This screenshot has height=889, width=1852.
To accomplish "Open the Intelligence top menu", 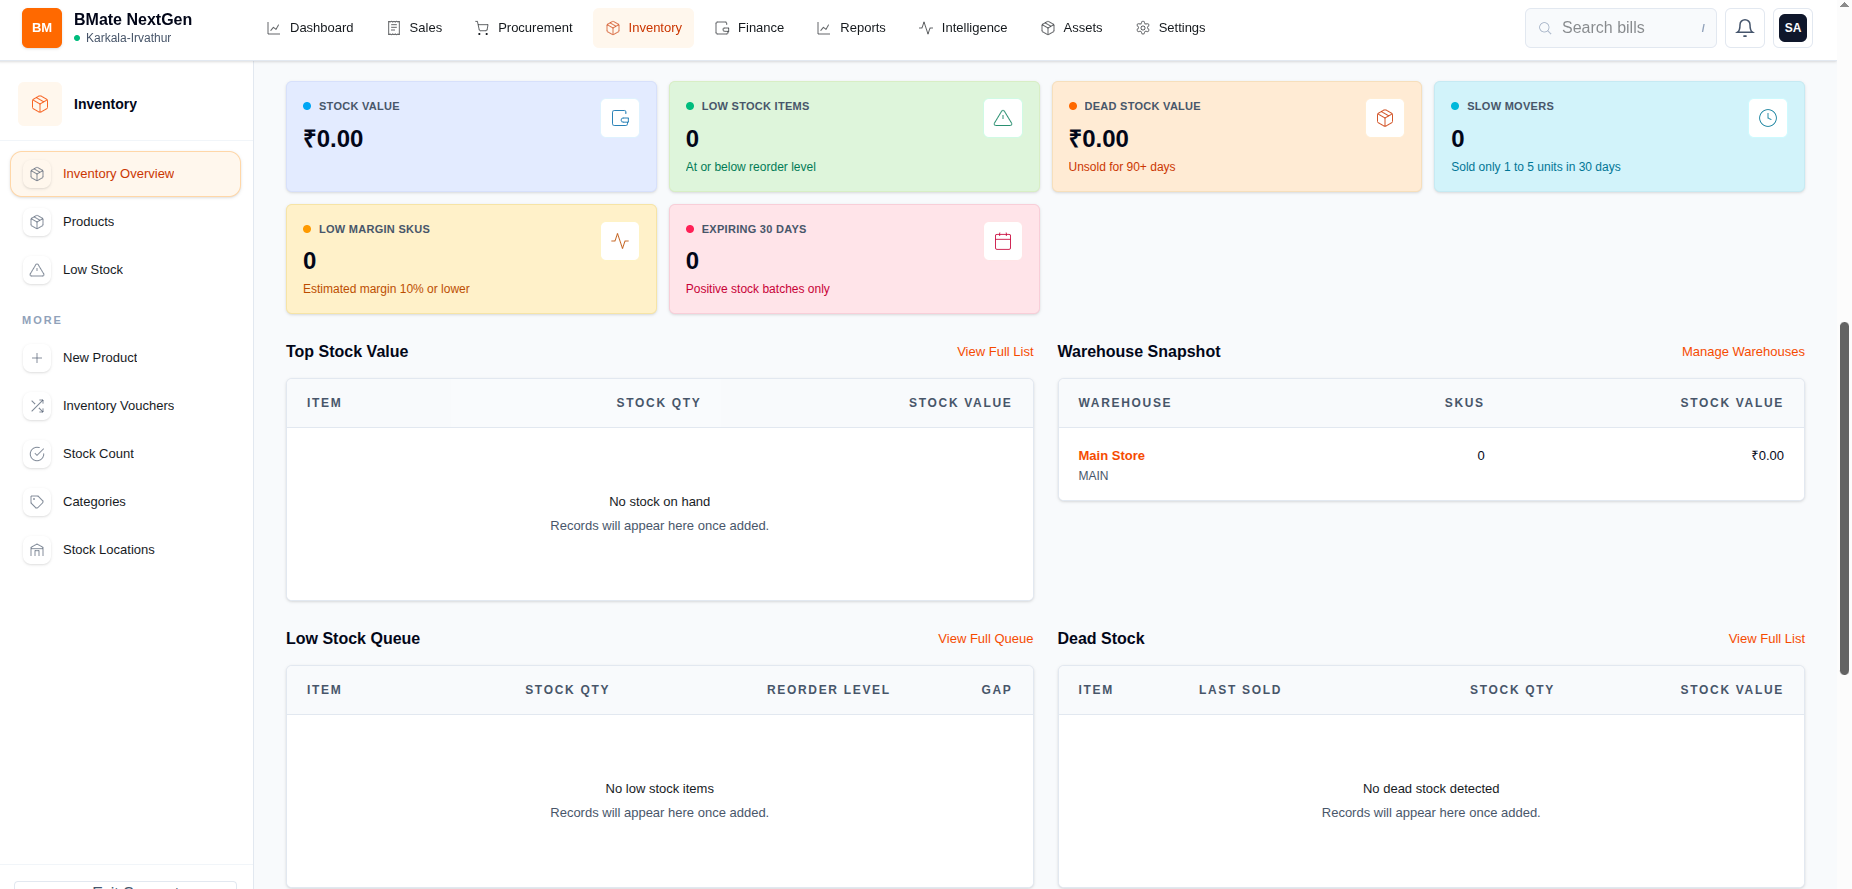I will click(x=963, y=28).
